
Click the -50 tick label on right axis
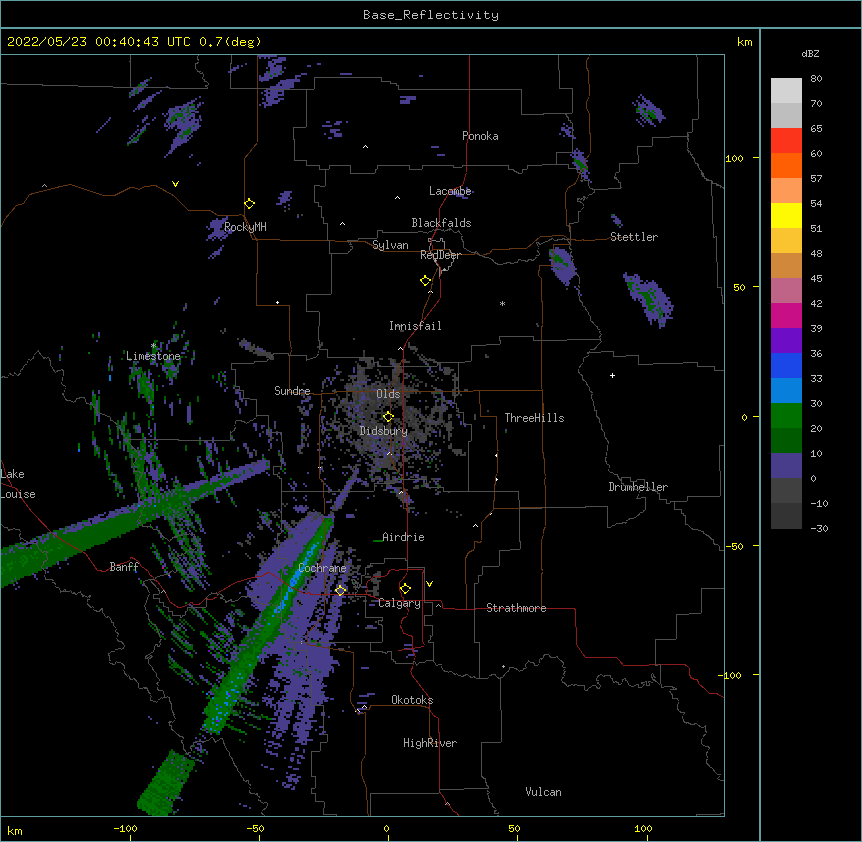click(734, 546)
